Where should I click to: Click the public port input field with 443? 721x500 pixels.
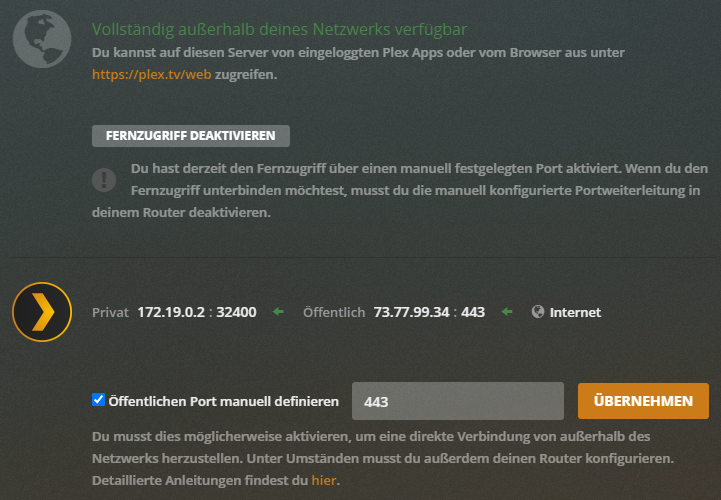coord(458,401)
